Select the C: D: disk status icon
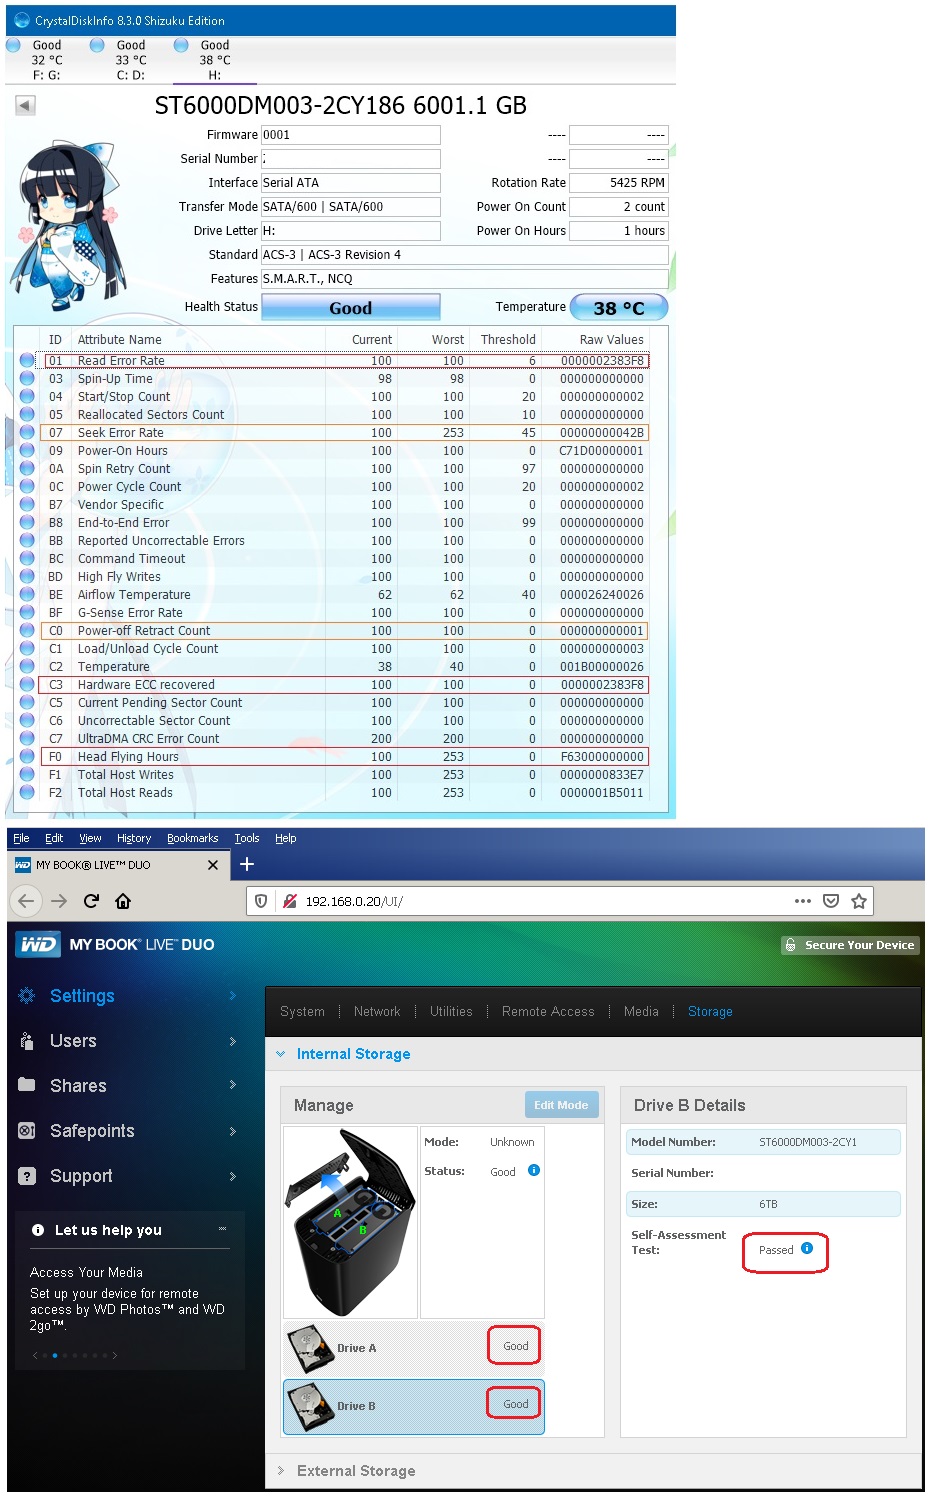The image size is (929, 1498). coord(98,45)
